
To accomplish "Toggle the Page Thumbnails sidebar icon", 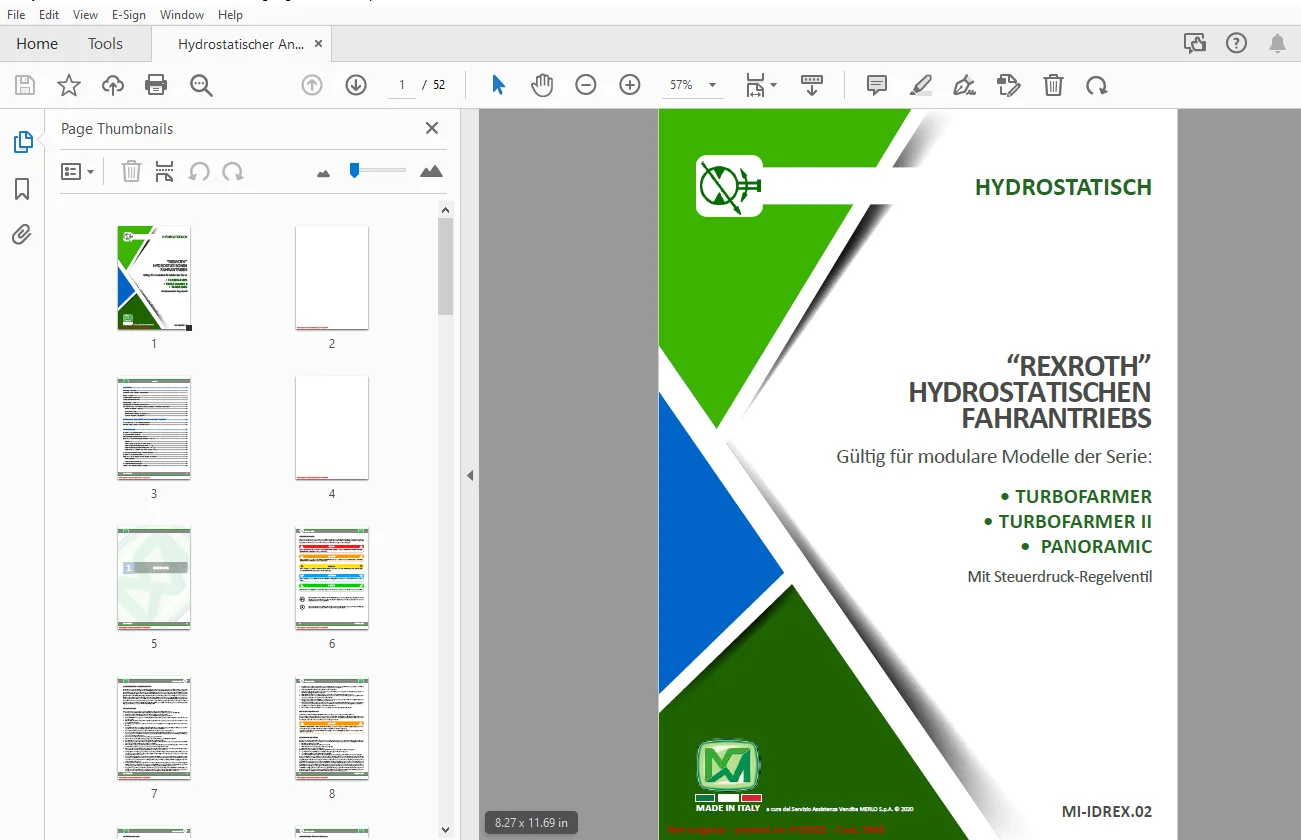I will [x=22, y=143].
